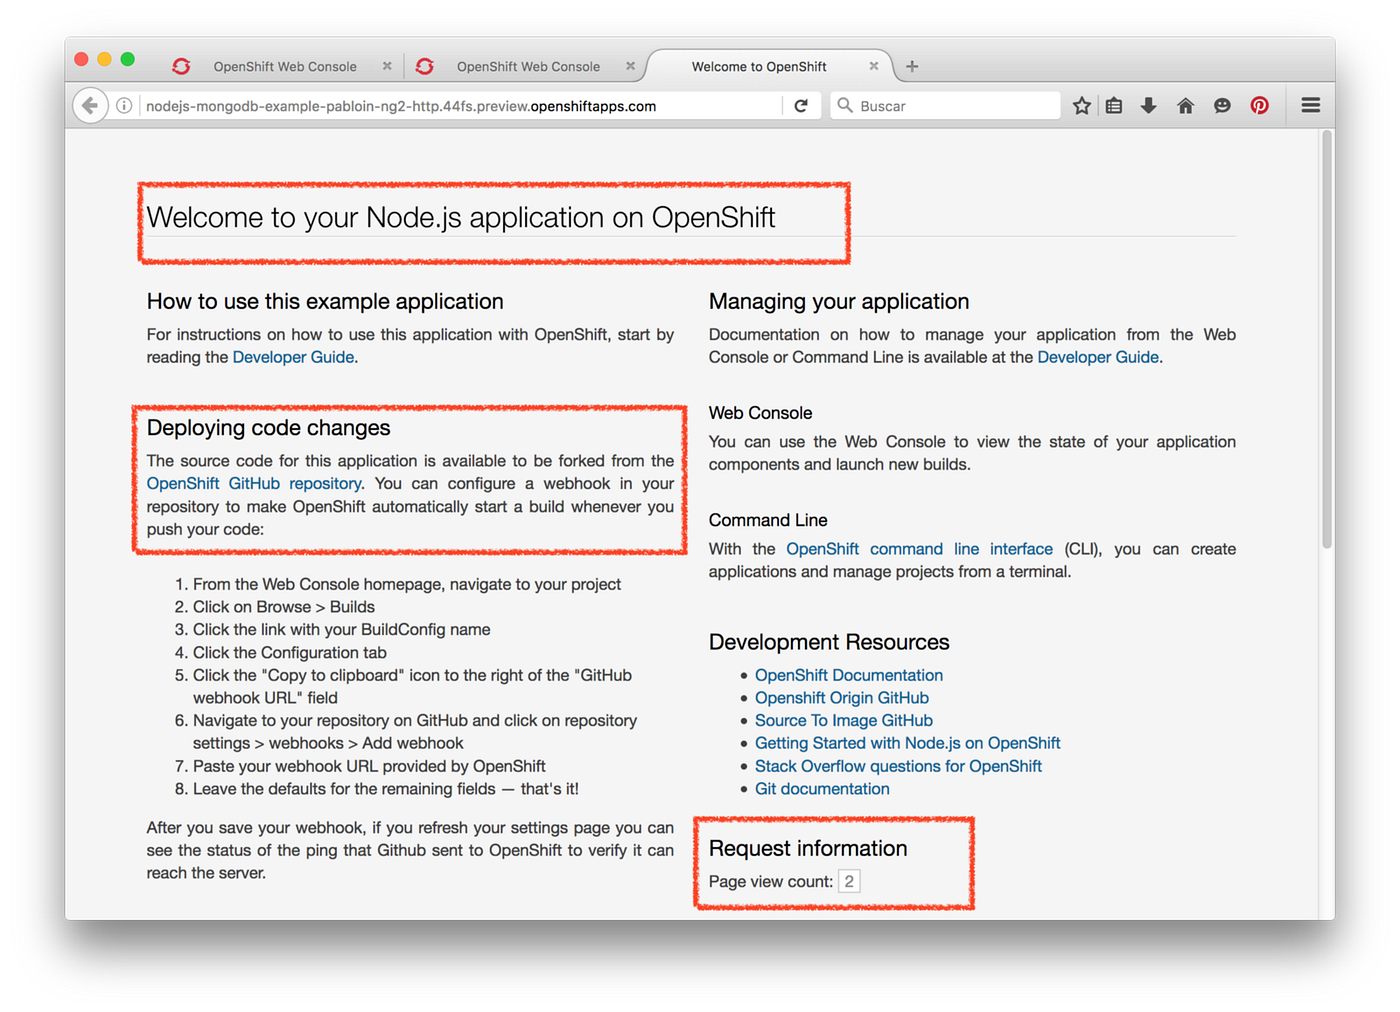Click the Command Line subheading
This screenshot has height=1012, width=1400.
coord(768,520)
